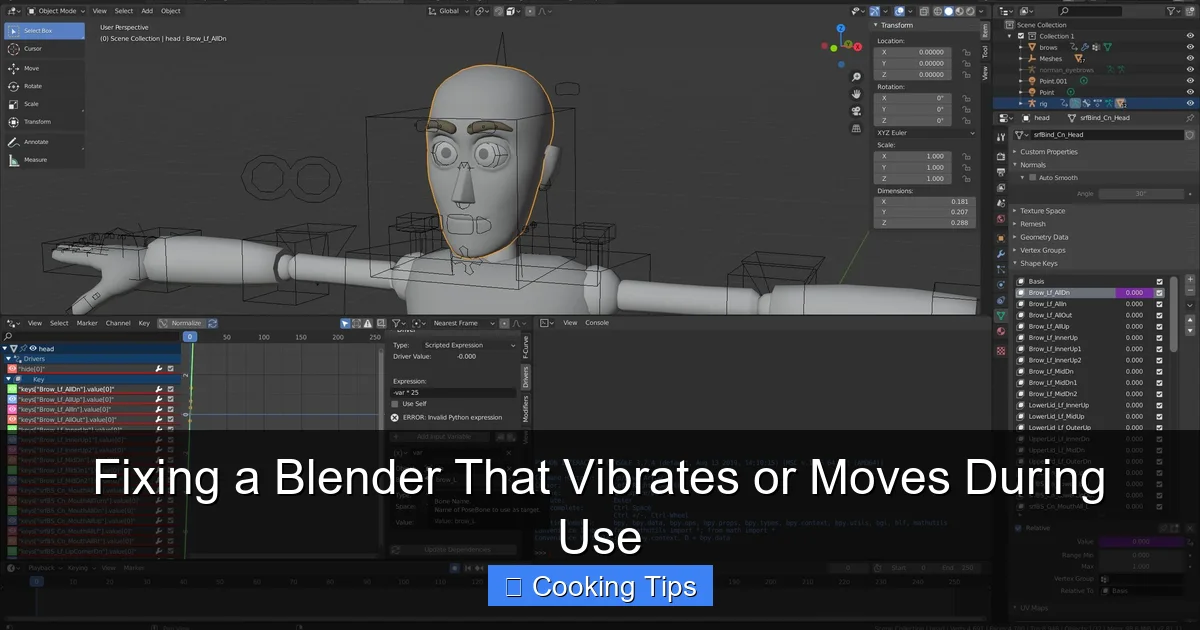Open the Add menu in viewport header
The height and width of the screenshot is (630, 1200).
147,11
